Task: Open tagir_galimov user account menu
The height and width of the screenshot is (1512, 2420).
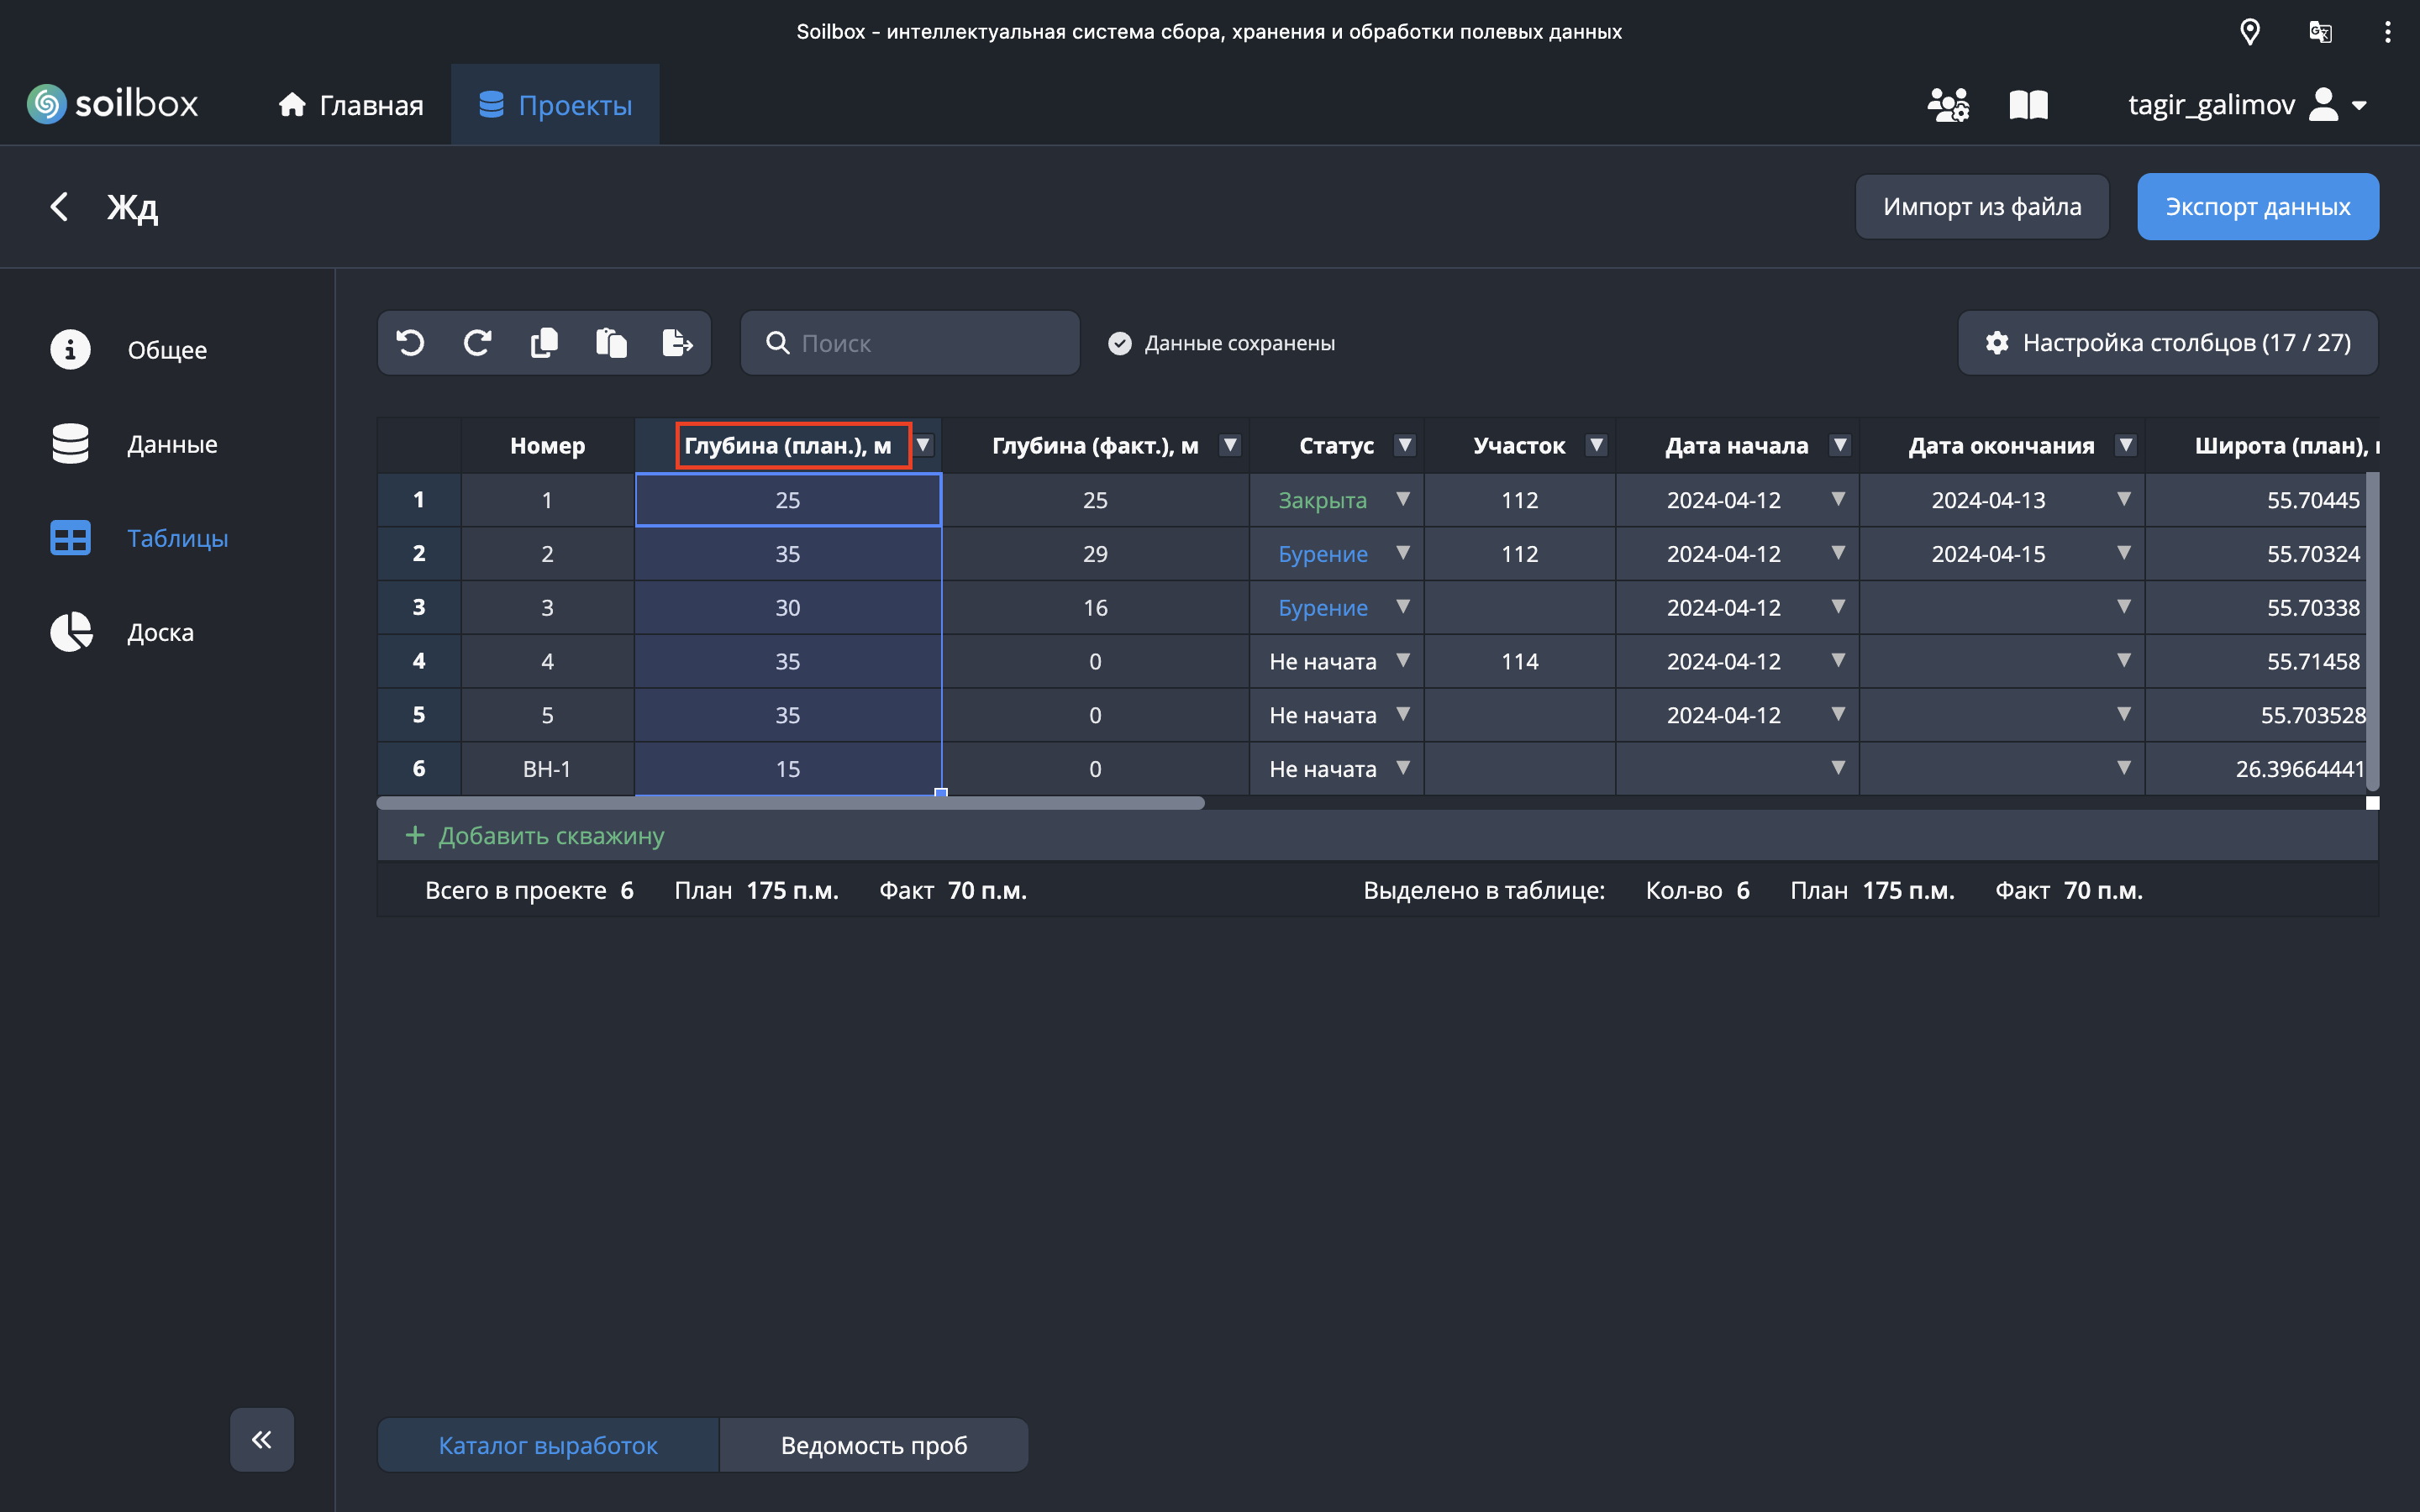Action: [x=2246, y=105]
